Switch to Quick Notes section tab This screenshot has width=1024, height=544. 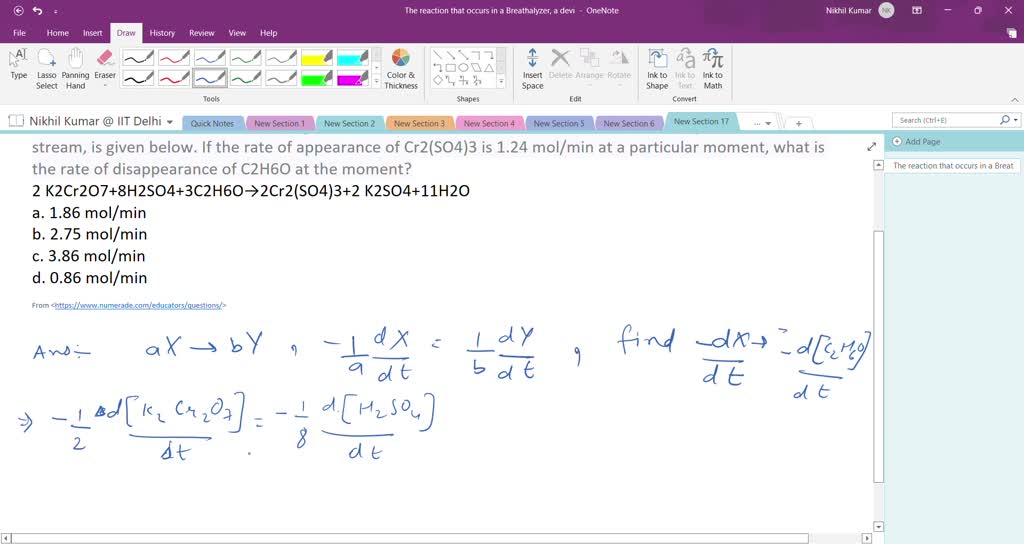pyautogui.click(x=212, y=123)
